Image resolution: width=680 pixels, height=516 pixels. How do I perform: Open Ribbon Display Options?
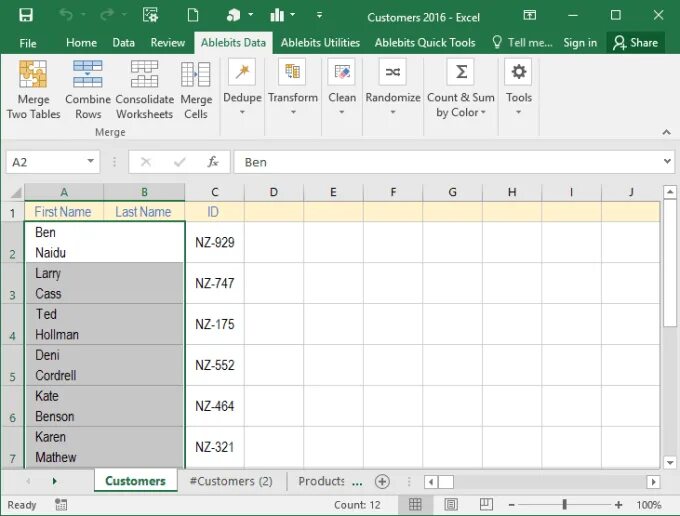[x=529, y=15]
